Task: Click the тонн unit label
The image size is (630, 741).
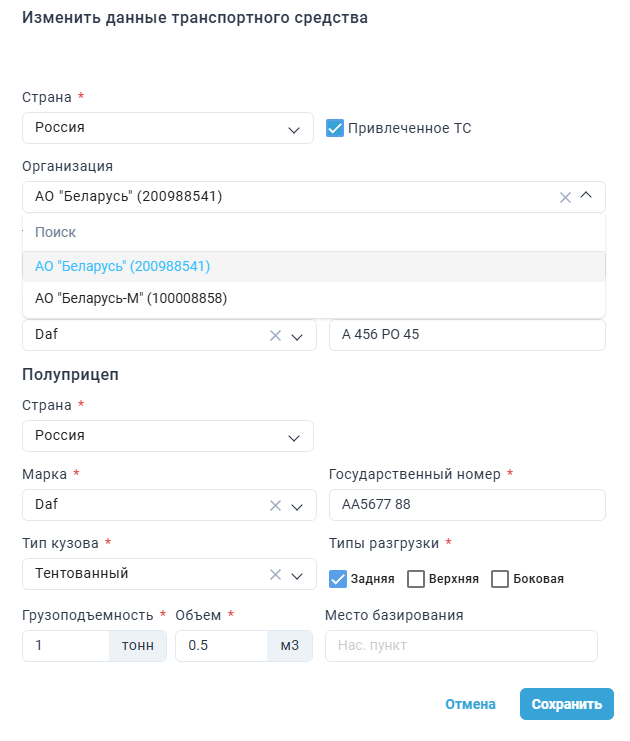Action: point(138,646)
